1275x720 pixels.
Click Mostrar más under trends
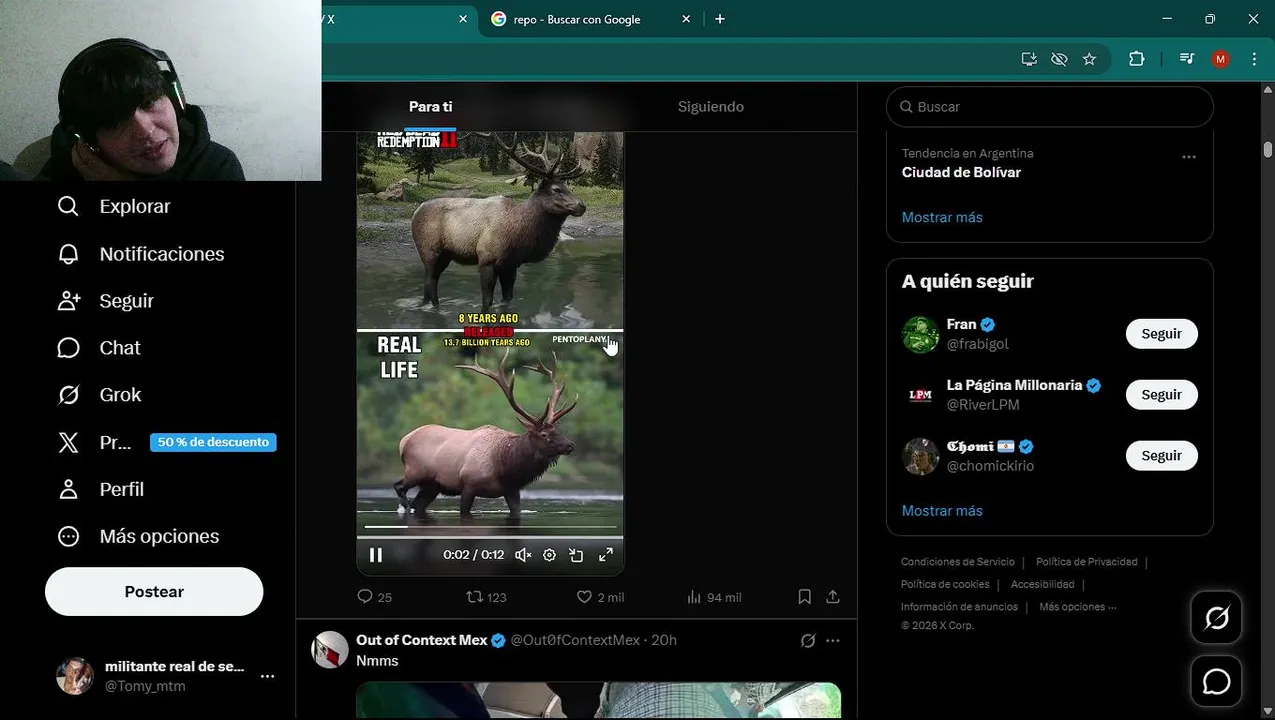click(942, 217)
